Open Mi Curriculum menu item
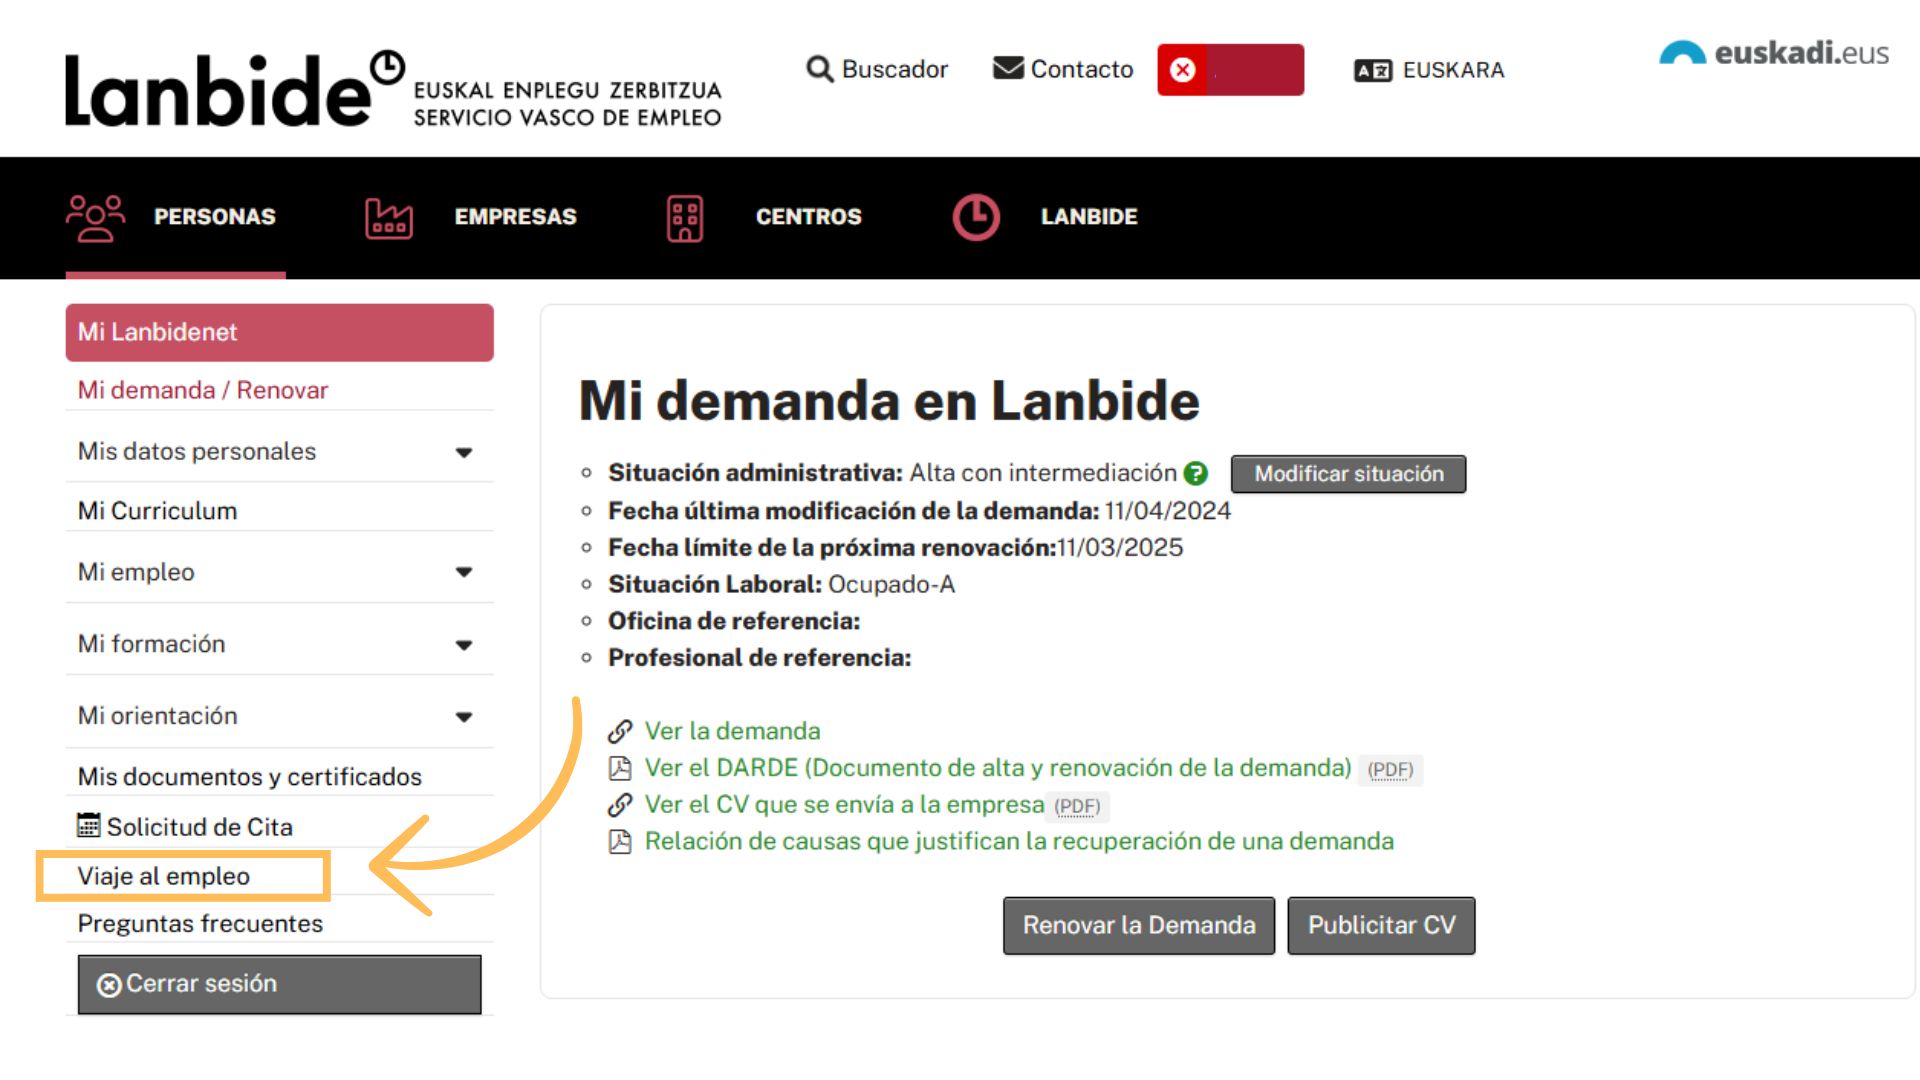 tap(158, 511)
